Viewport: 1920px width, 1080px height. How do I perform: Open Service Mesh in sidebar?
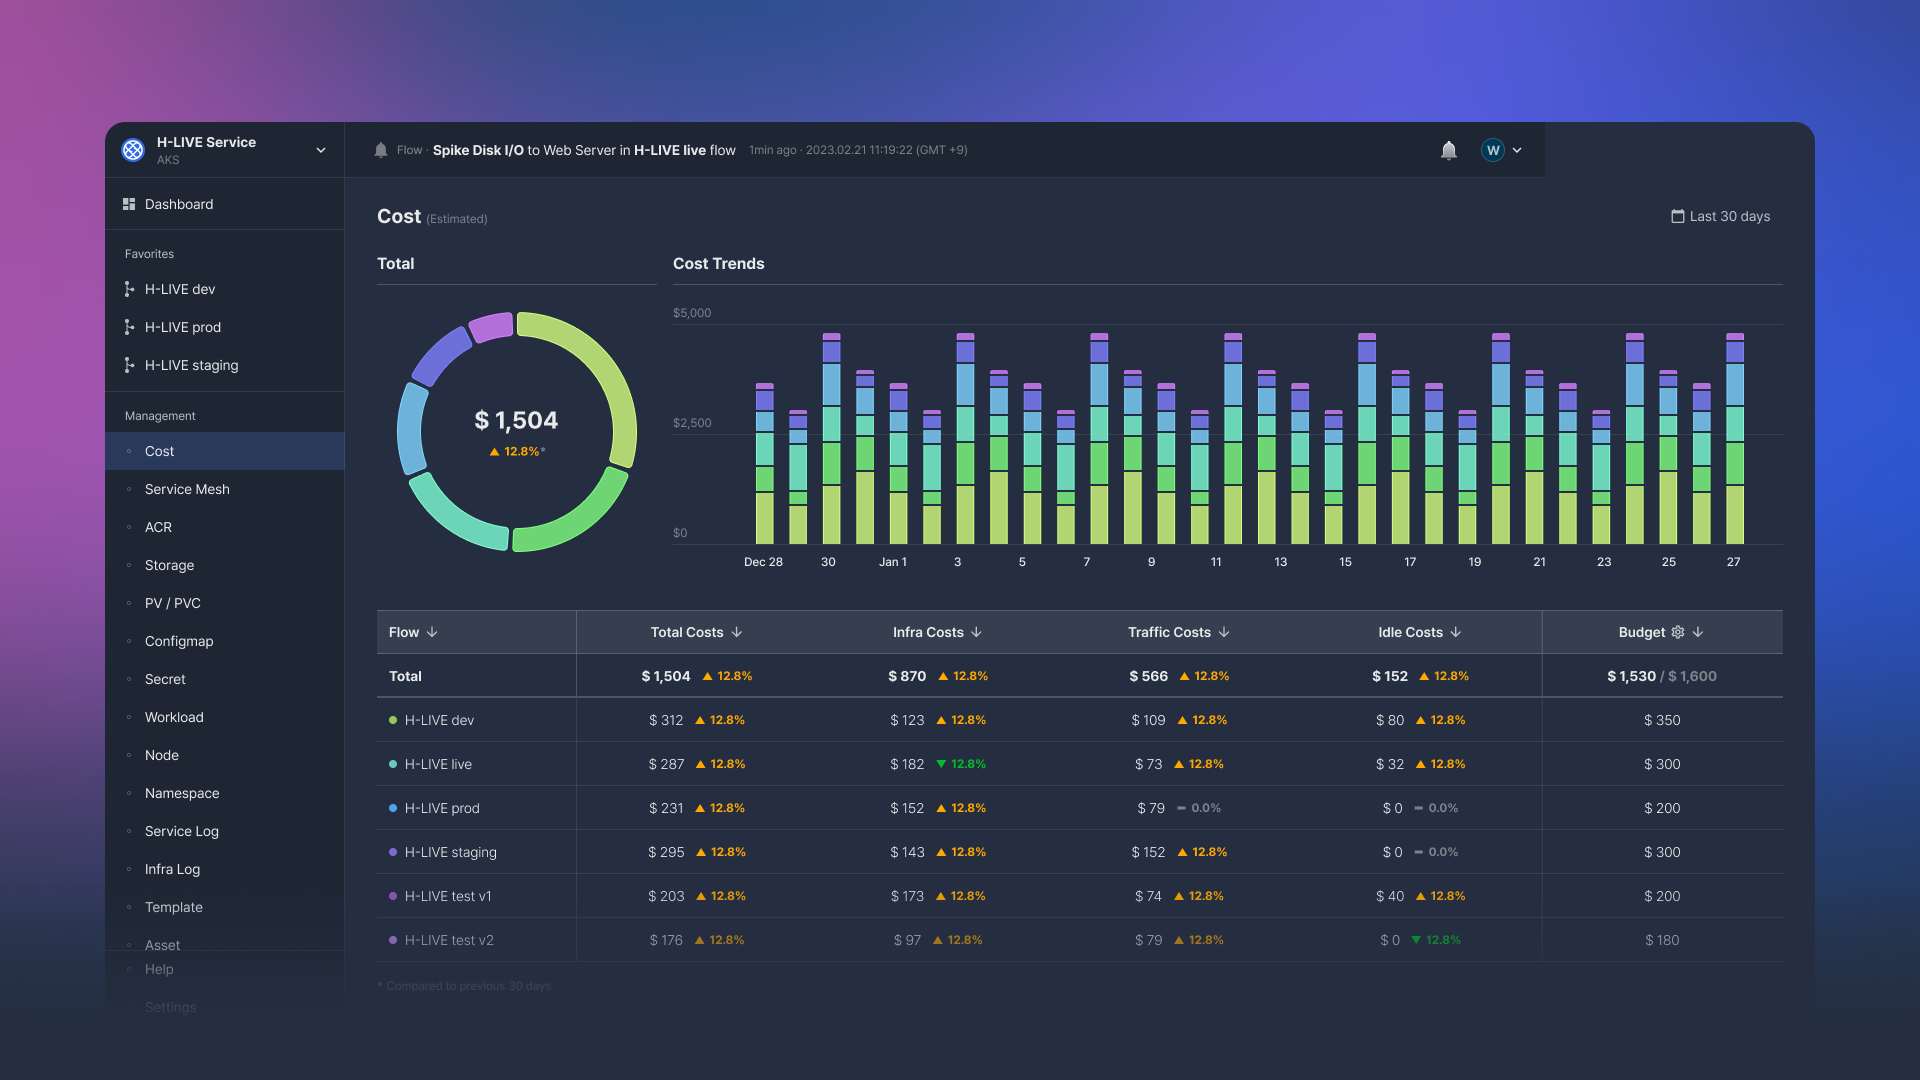[x=187, y=489]
